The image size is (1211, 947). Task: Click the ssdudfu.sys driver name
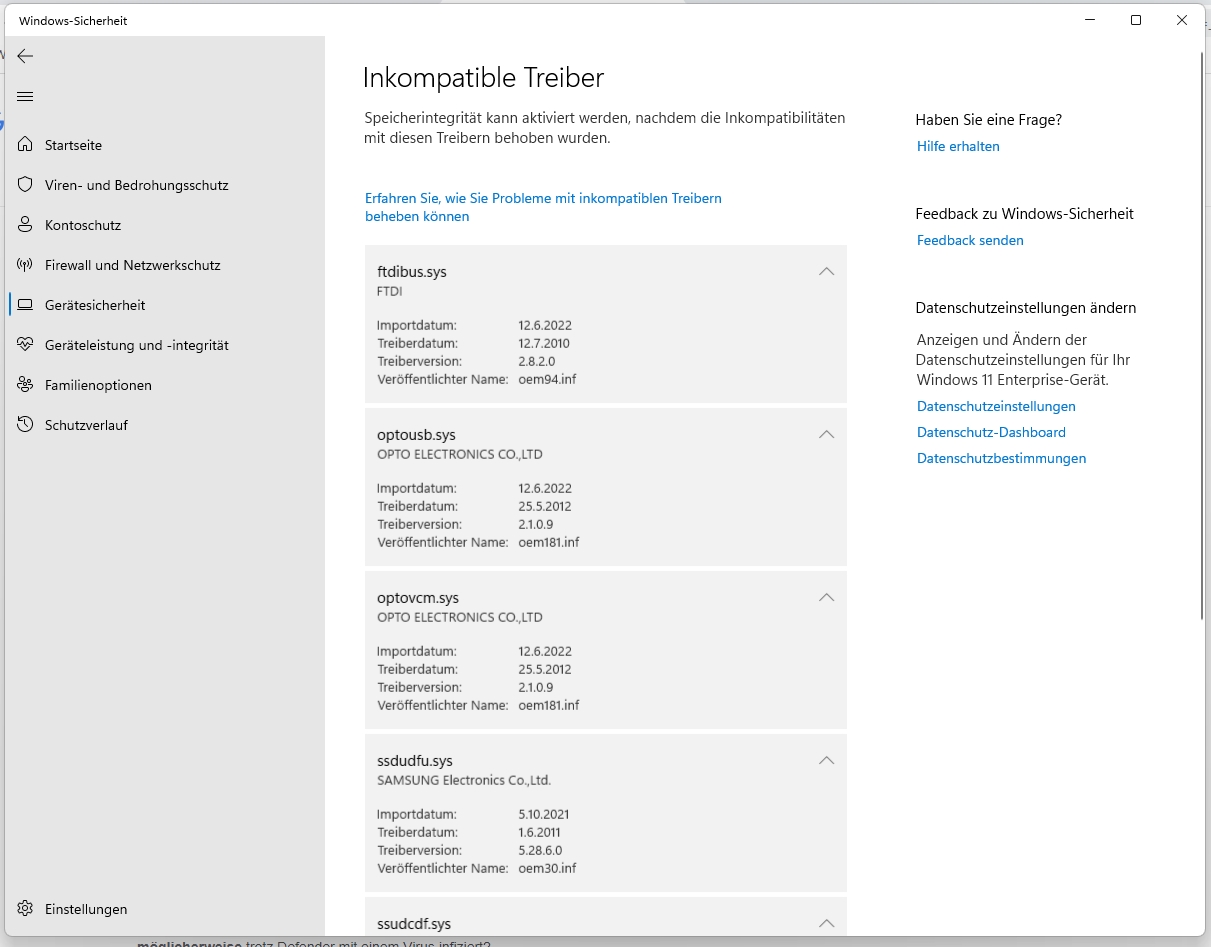[415, 761]
